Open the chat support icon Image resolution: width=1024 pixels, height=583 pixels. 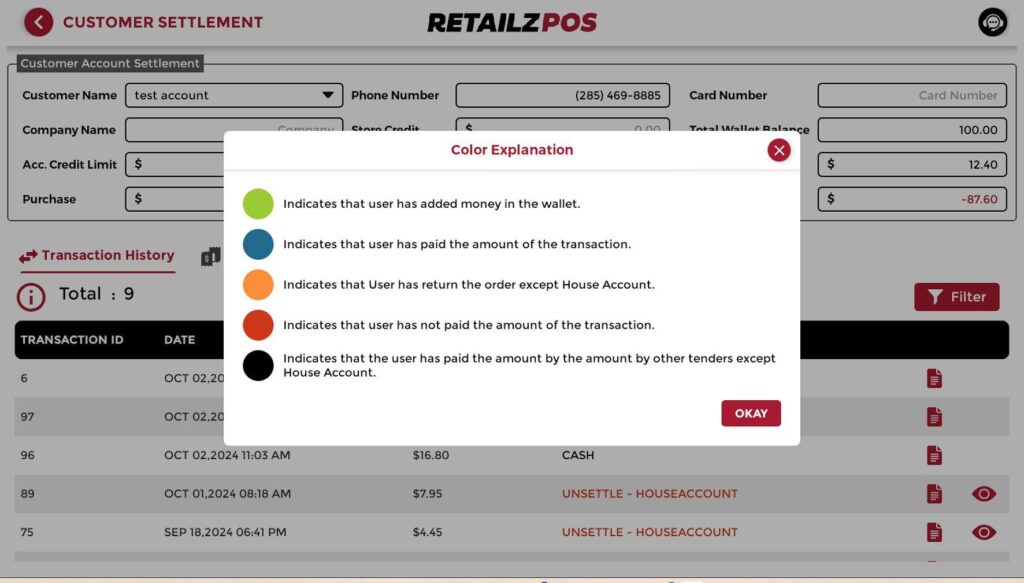click(992, 22)
